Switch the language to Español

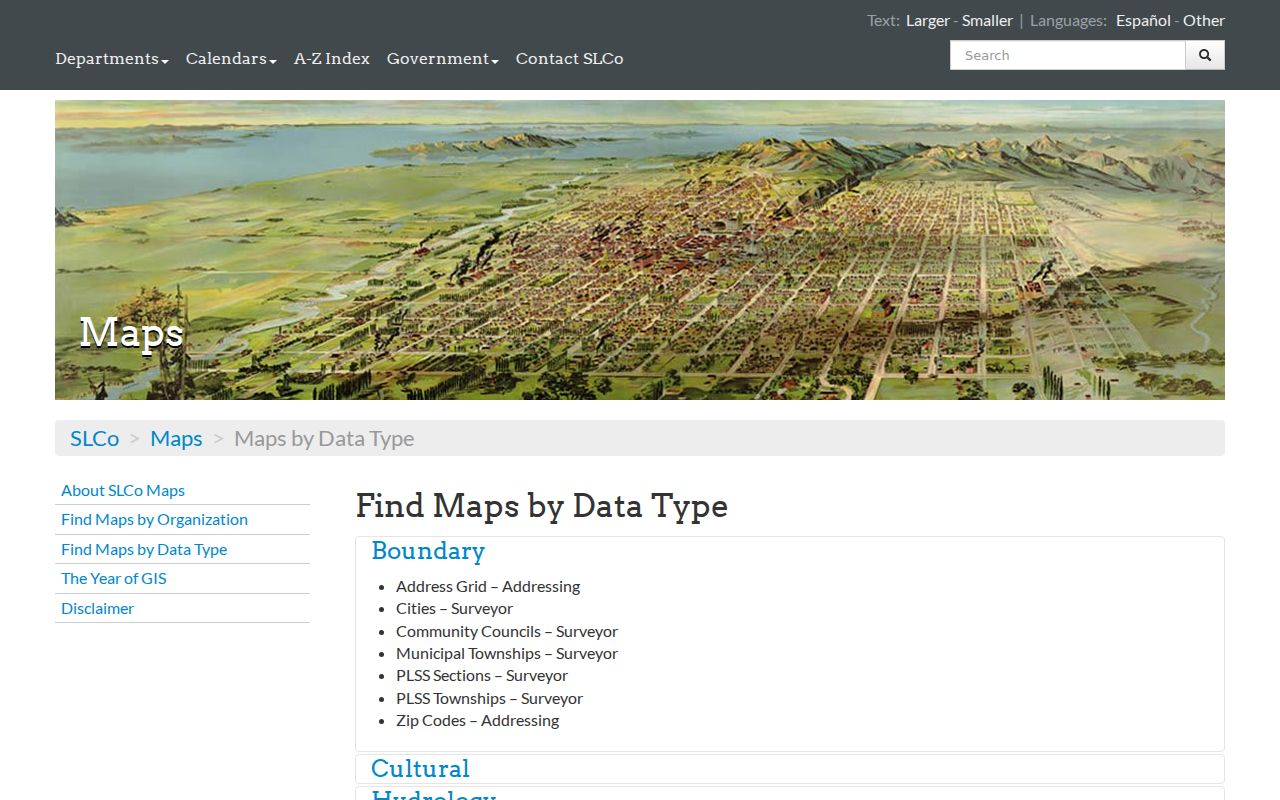pos(1144,20)
